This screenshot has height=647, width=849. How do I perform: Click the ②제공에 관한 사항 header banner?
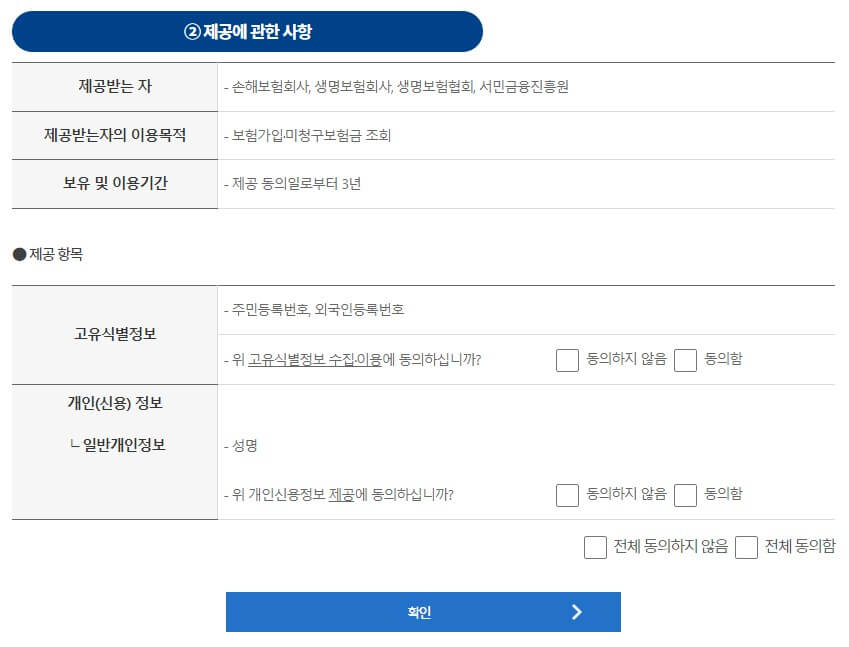coord(246,31)
